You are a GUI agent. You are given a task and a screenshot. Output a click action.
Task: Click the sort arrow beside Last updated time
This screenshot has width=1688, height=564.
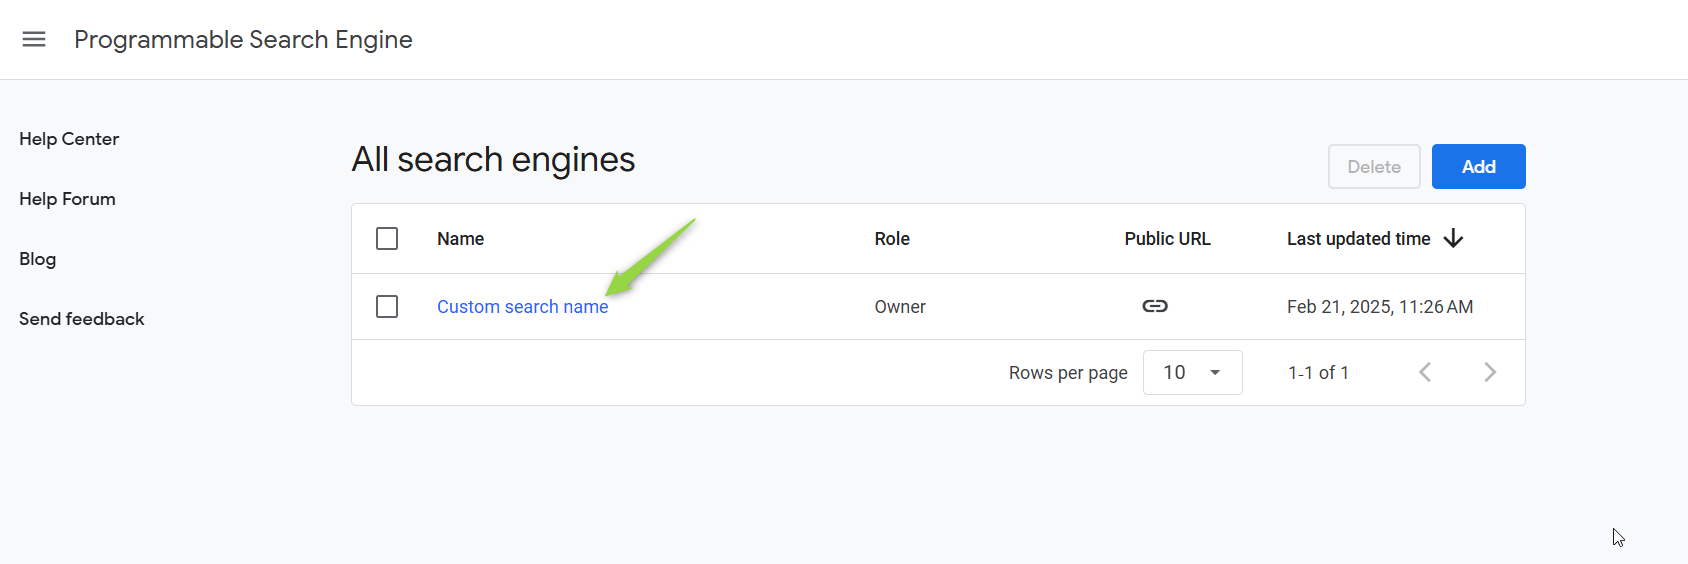coord(1454,238)
